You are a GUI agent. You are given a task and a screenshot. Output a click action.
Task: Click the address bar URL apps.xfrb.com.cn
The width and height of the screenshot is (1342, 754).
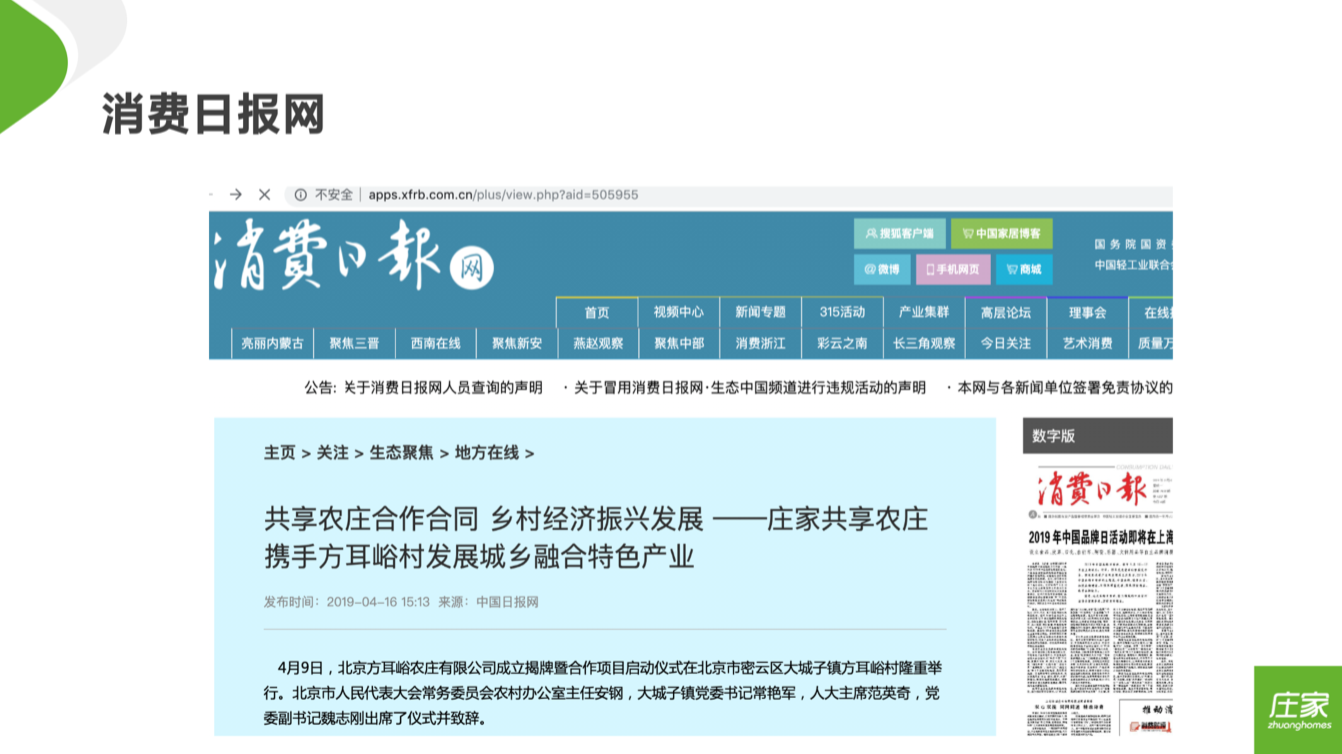[503, 195]
